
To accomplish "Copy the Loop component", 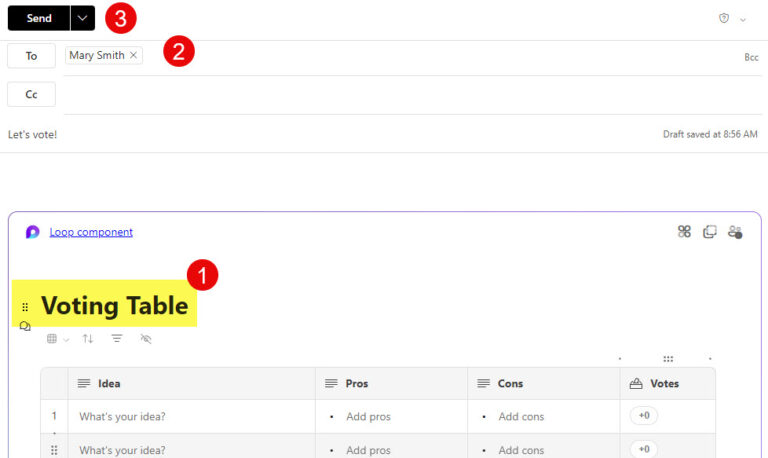I will 710,232.
